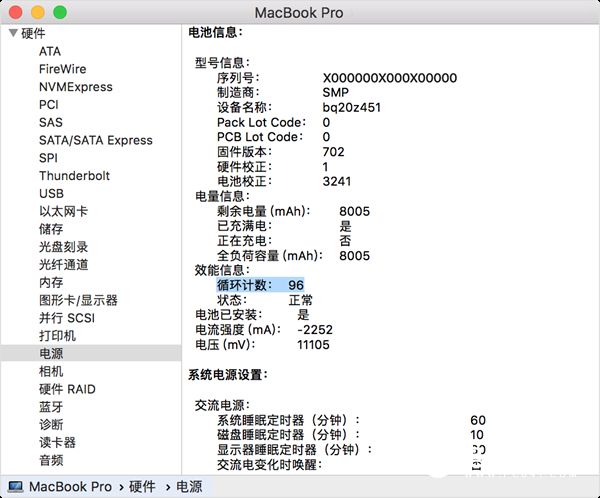Screen dimensions: 600x498
Task: Open the 蓝牙 section
Action: coord(51,407)
